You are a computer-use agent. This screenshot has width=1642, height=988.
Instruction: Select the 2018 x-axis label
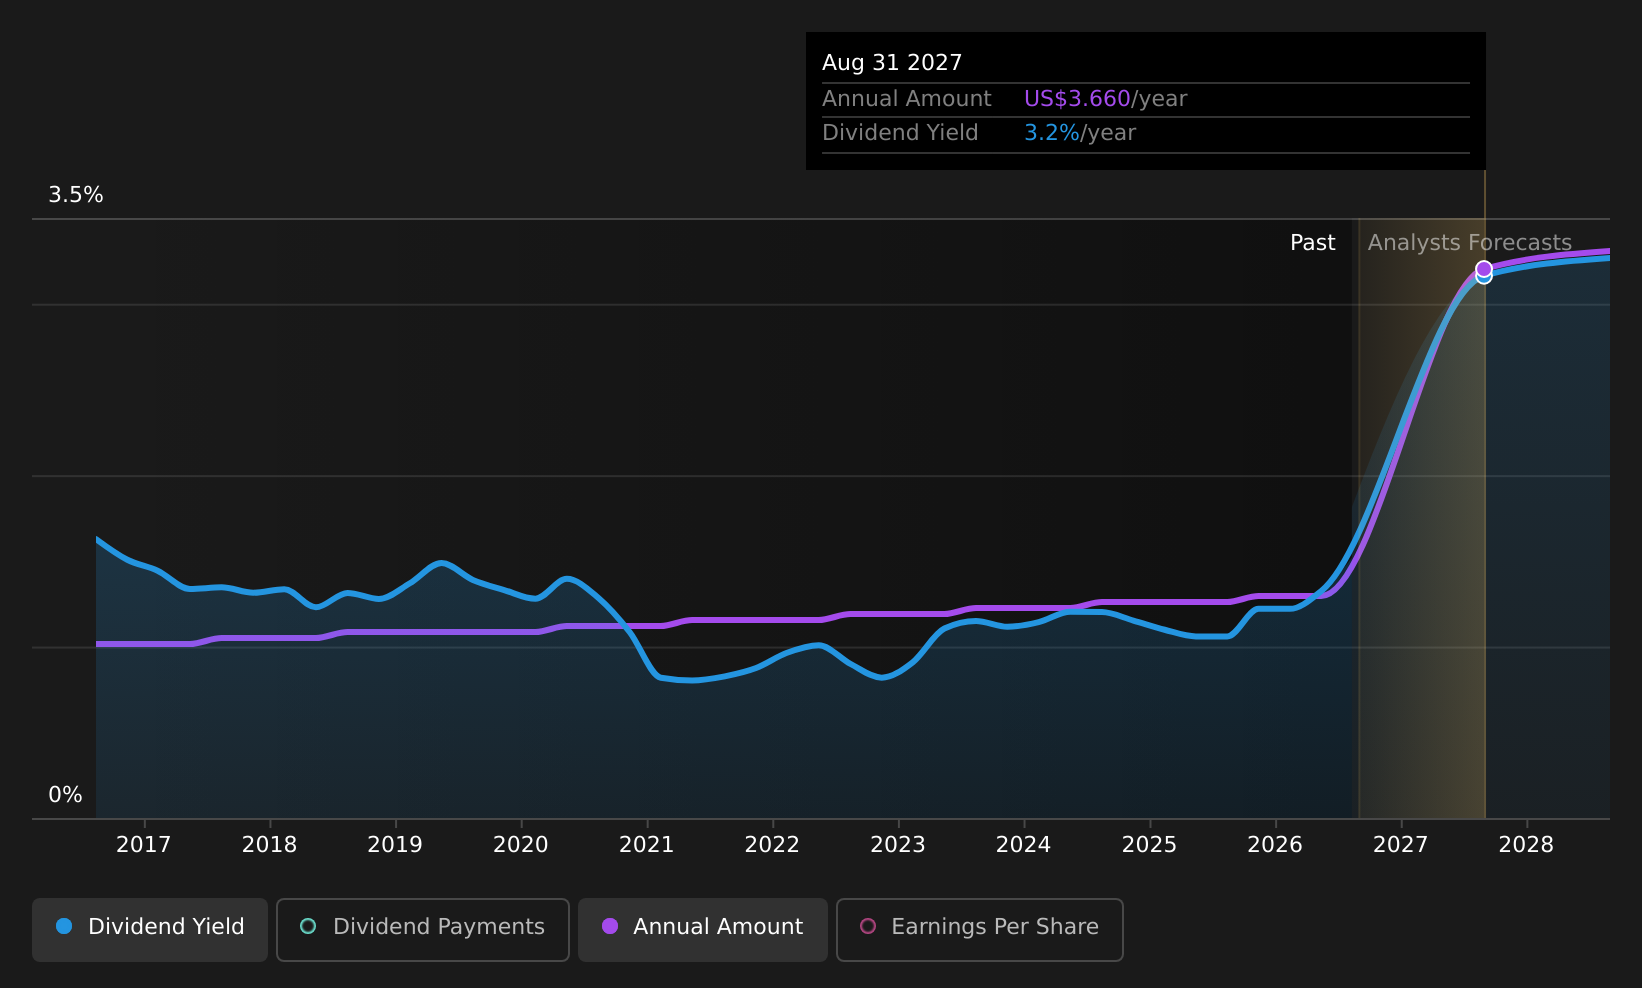point(270,845)
